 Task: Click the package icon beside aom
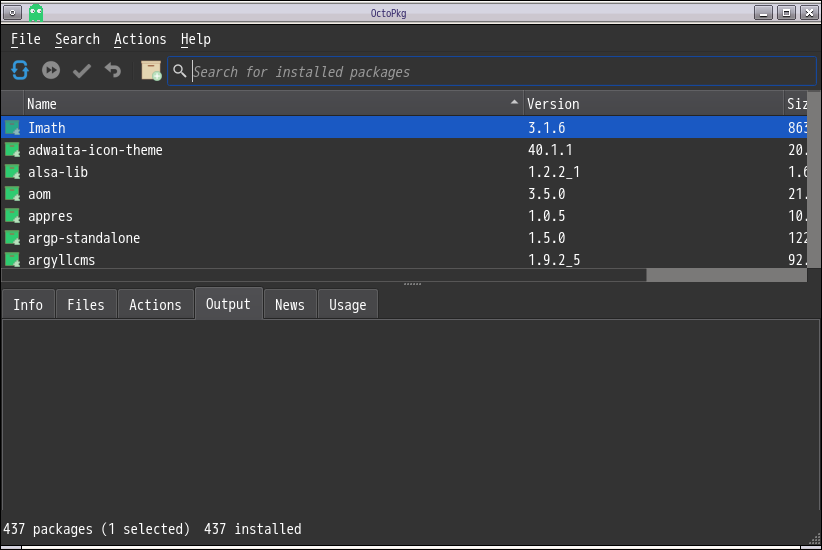point(13,193)
